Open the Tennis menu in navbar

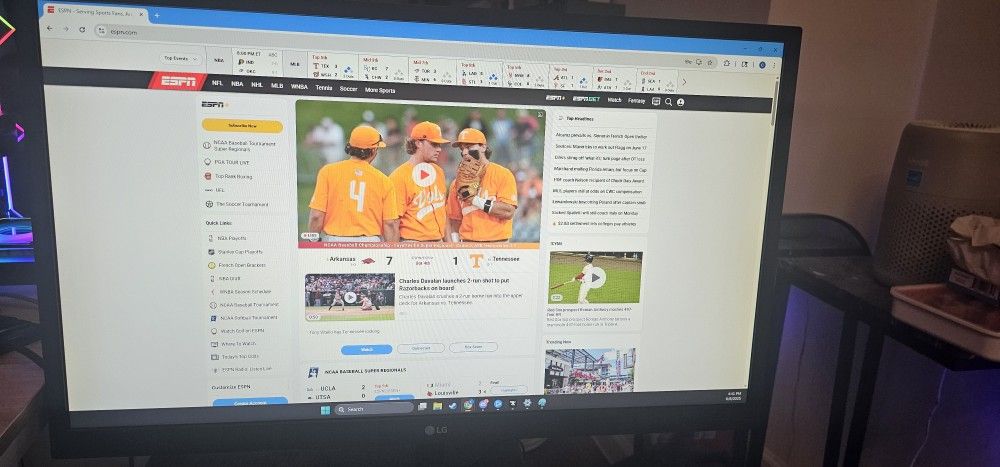tap(324, 87)
